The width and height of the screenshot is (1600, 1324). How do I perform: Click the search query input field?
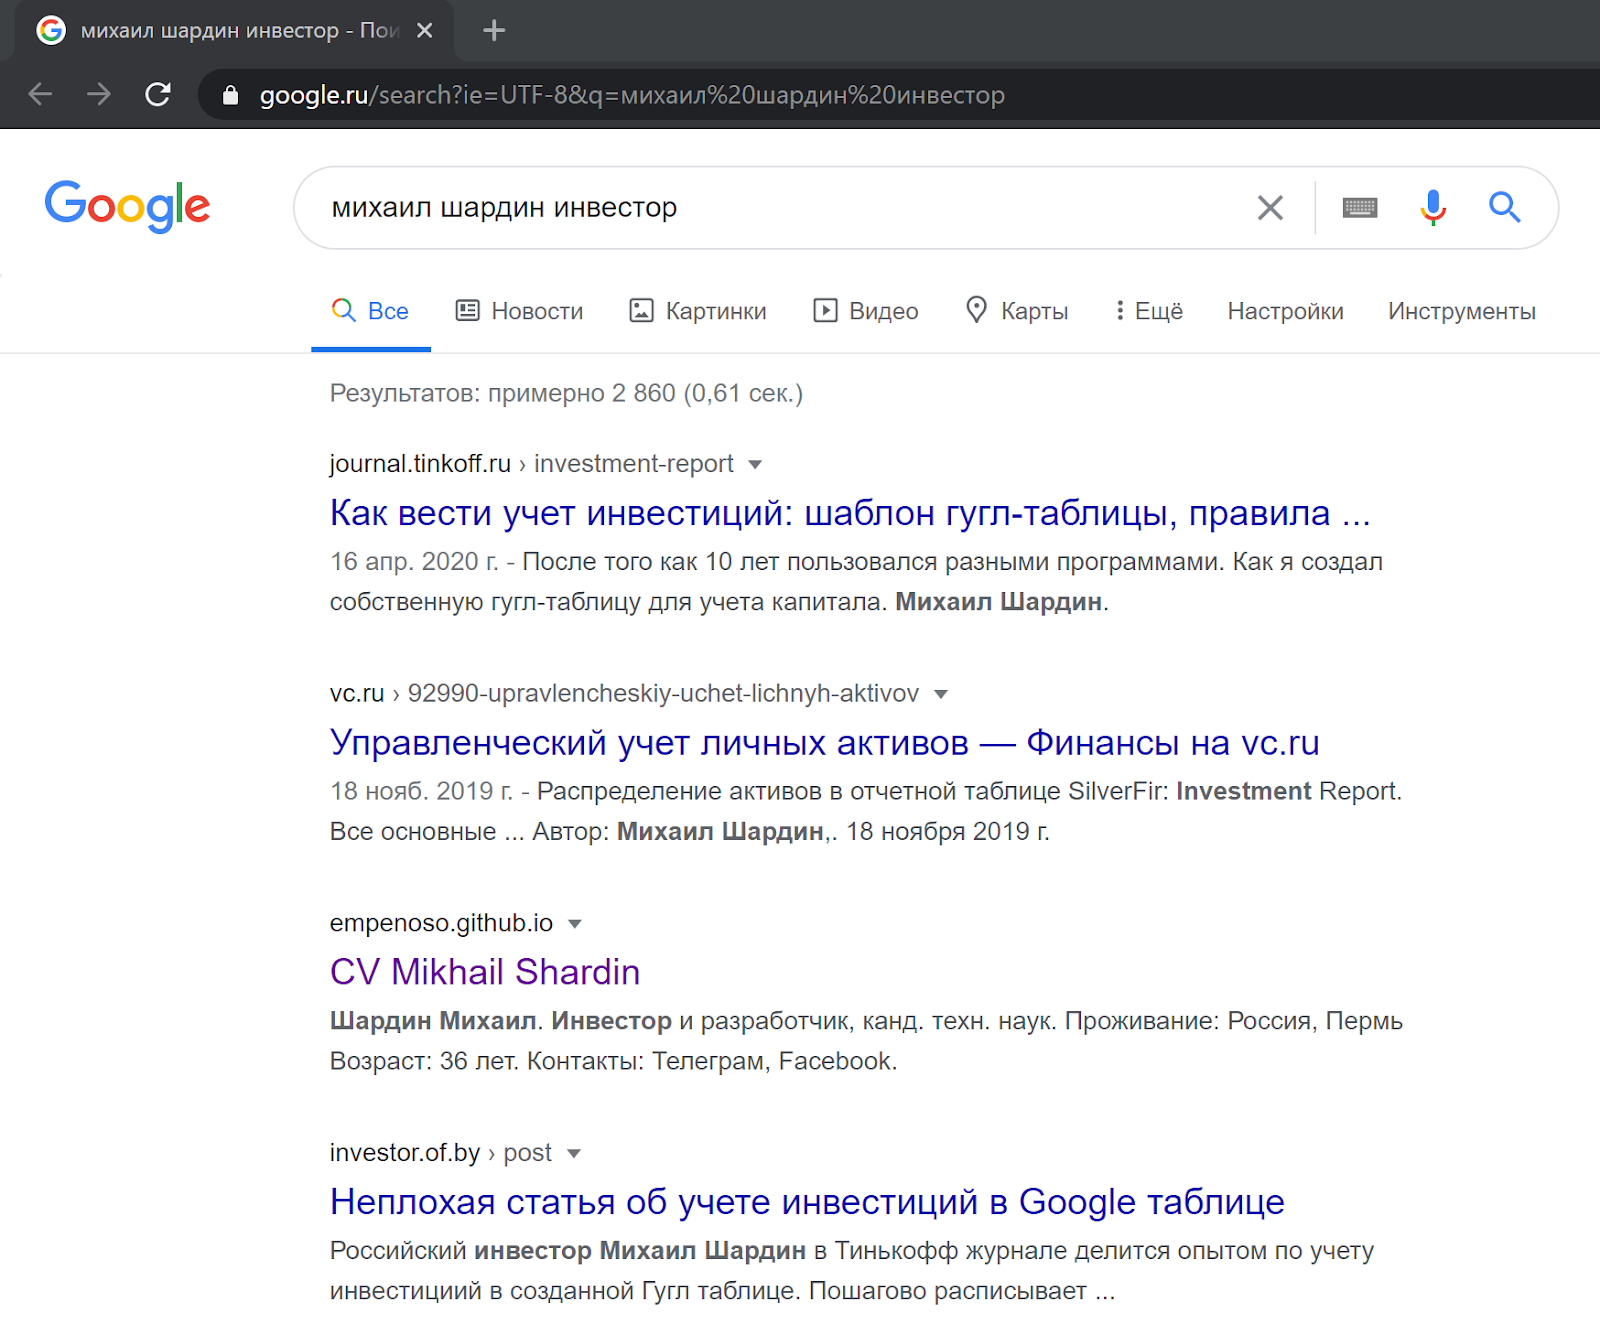[x=780, y=207]
